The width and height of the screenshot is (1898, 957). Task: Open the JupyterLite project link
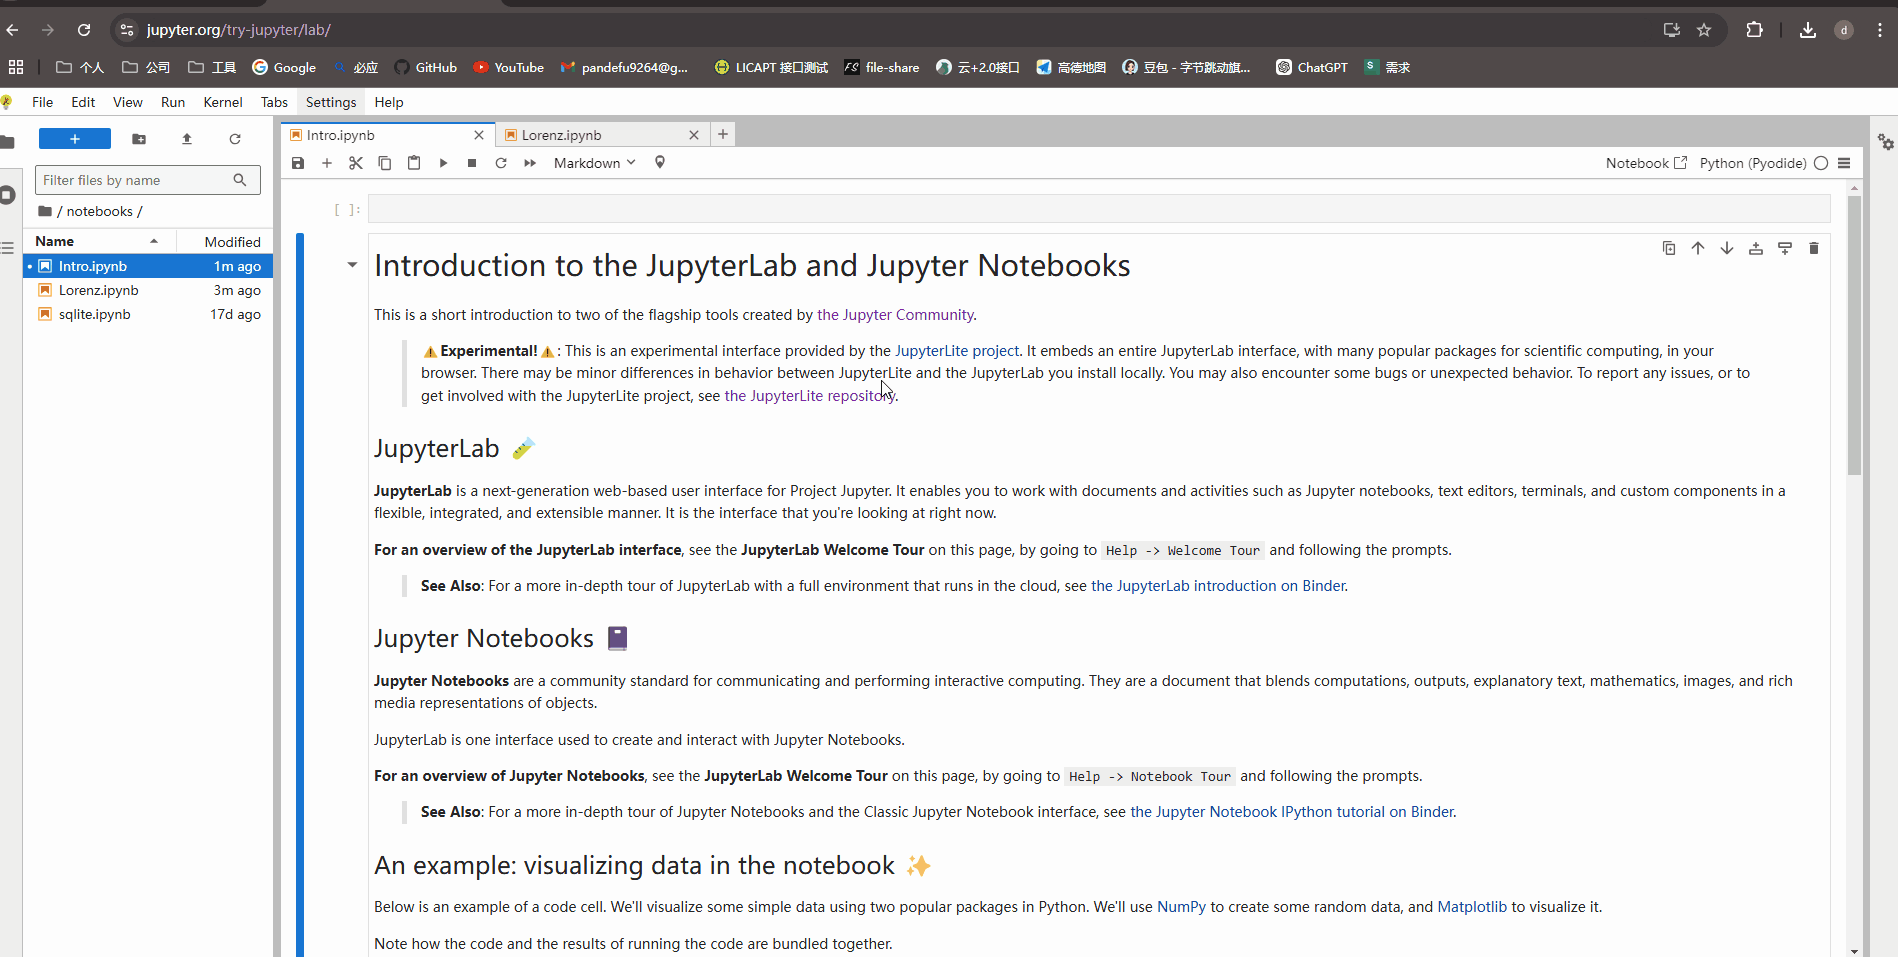point(957,351)
